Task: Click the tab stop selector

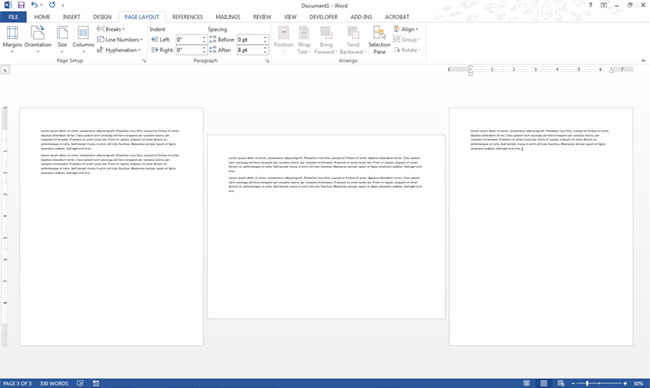Action: tap(5, 70)
